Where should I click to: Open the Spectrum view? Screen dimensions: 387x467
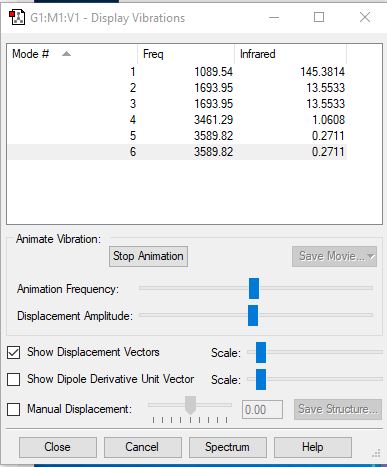228,447
